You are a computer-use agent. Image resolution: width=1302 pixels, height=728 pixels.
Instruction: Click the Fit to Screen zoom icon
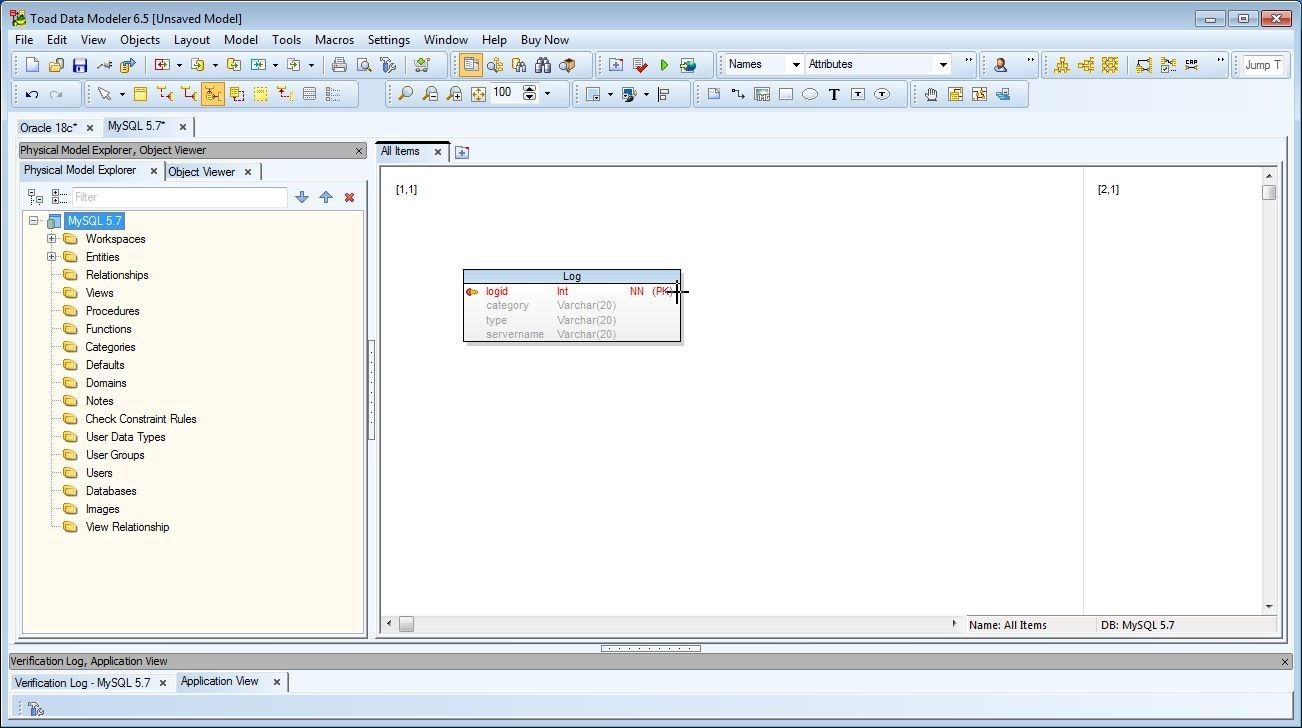pos(478,94)
